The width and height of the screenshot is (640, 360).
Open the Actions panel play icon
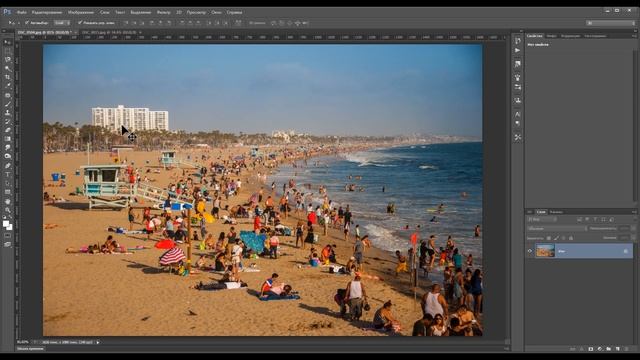tap(518, 50)
